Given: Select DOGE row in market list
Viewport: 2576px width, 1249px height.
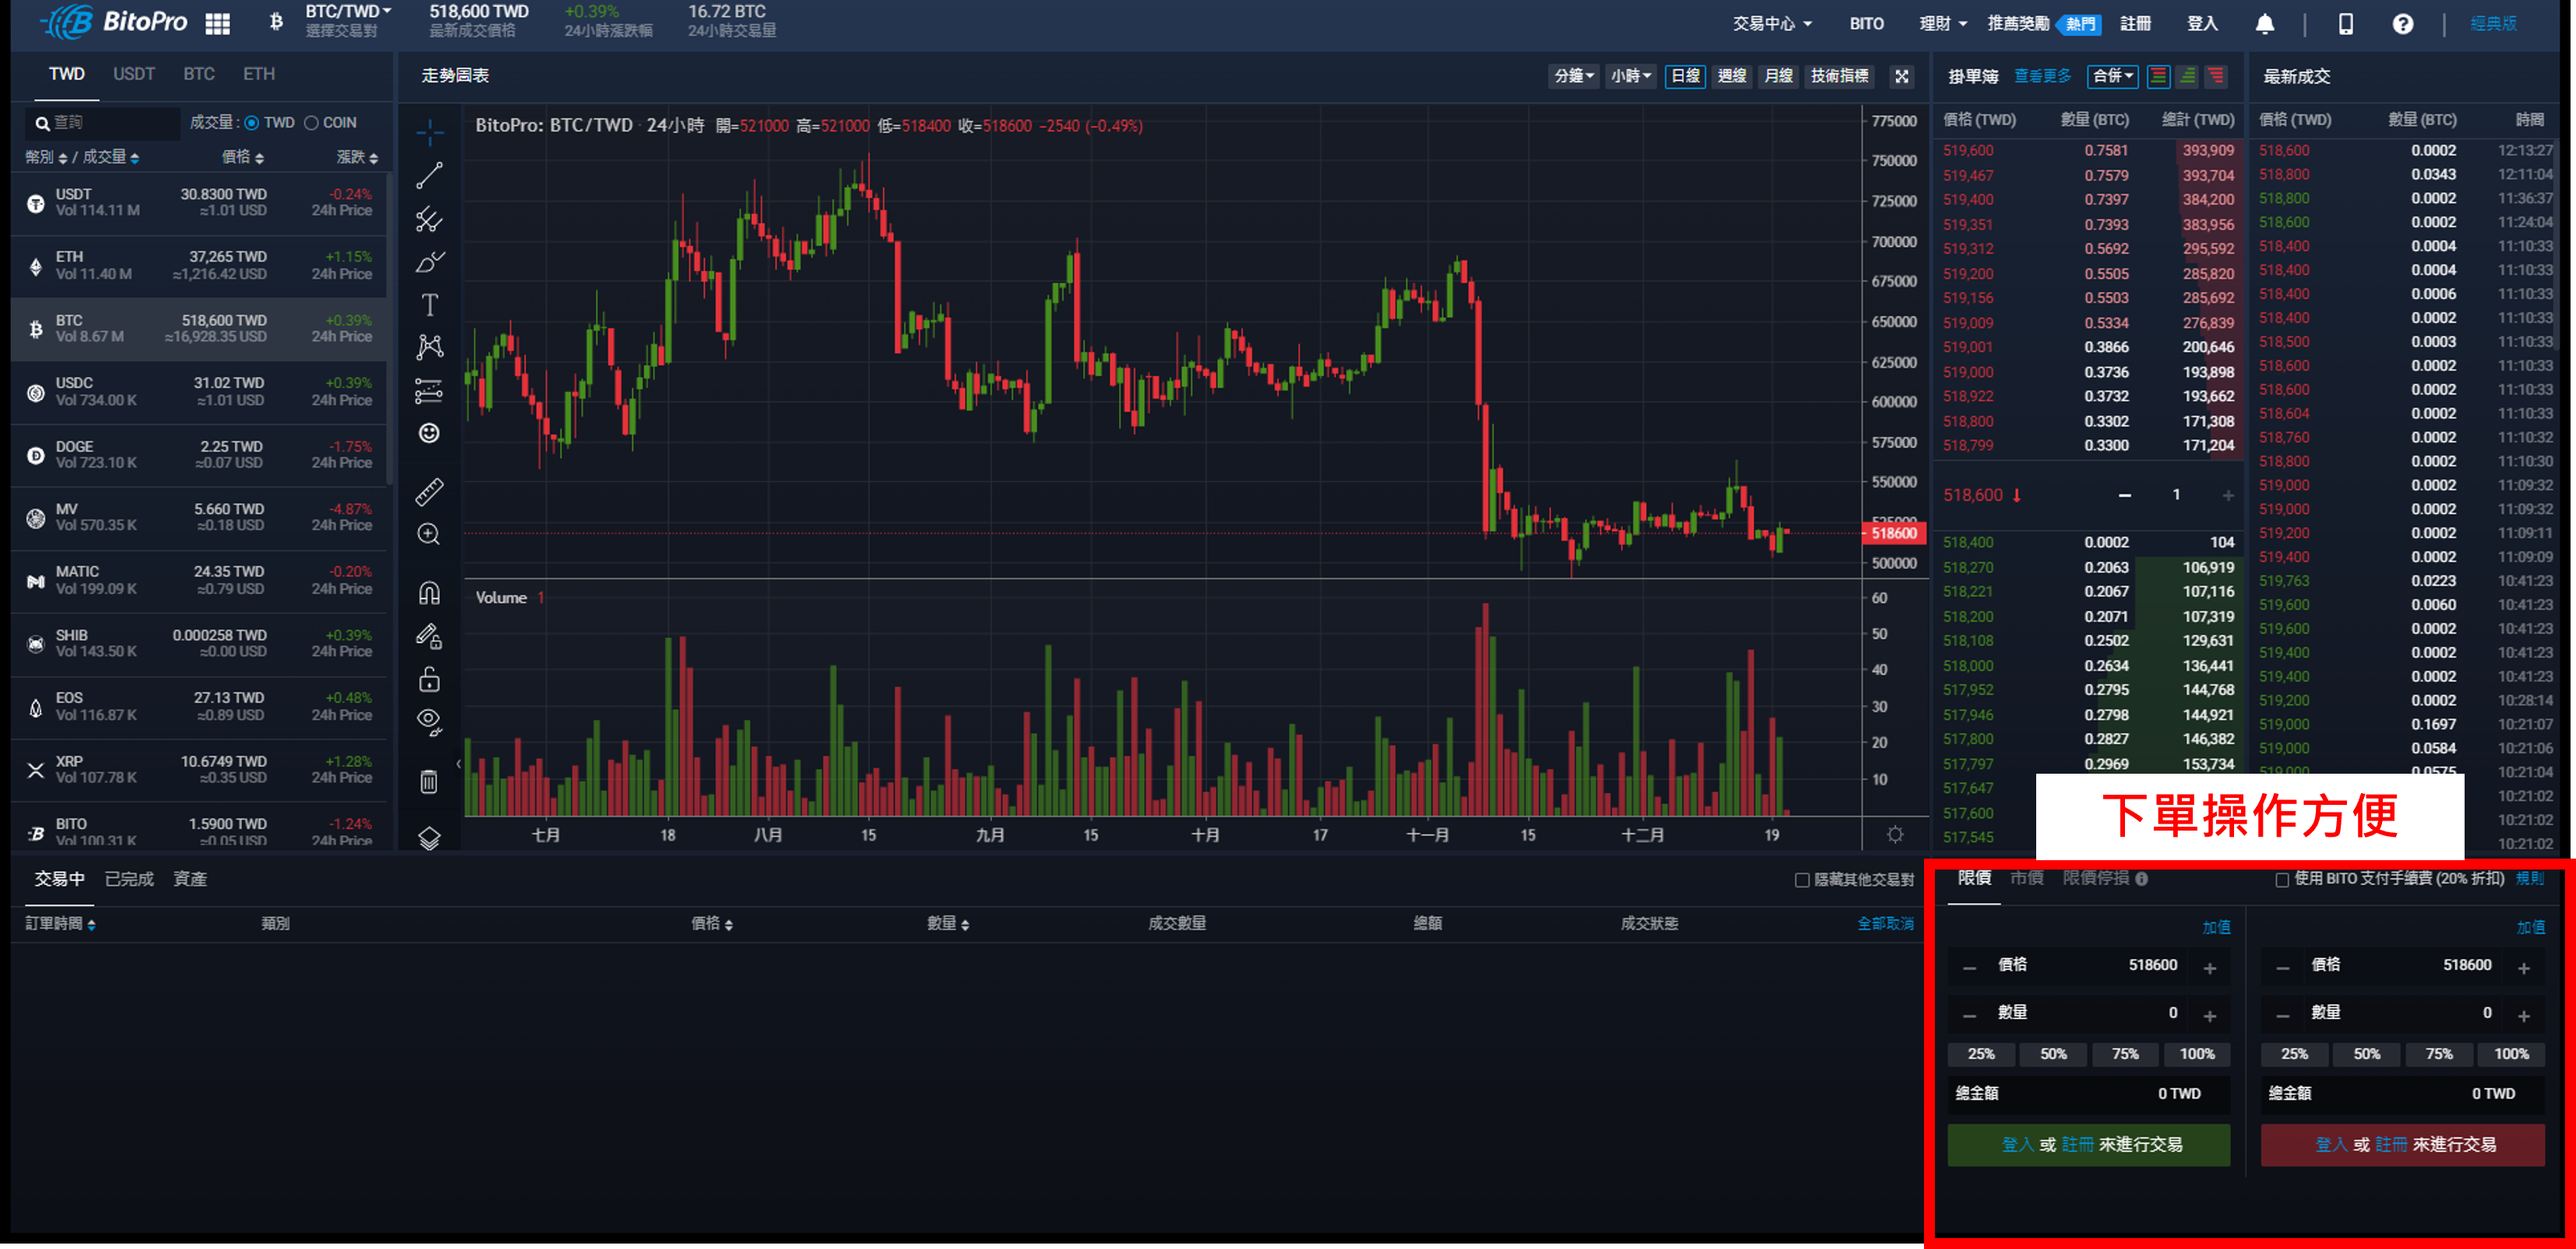Looking at the screenshot, I should point(198,455).
